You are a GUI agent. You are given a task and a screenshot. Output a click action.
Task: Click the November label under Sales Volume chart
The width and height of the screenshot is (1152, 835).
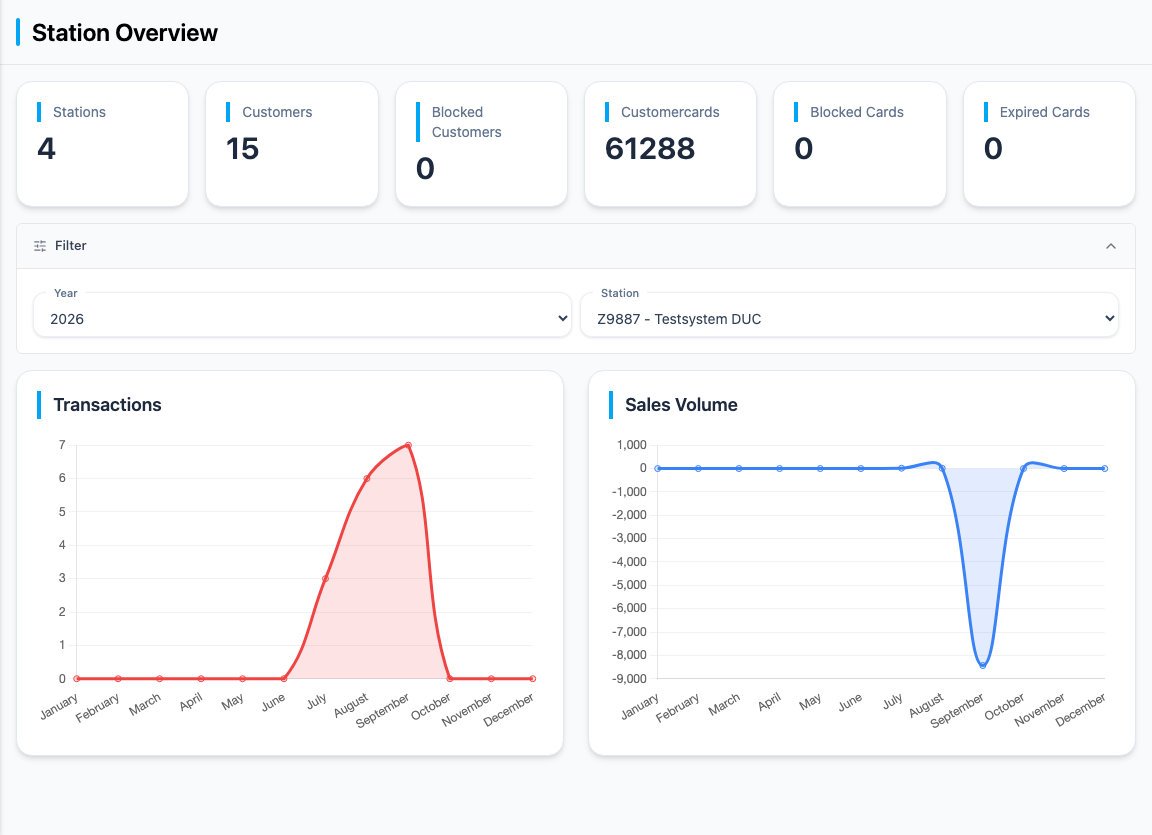coord(1039,710)
